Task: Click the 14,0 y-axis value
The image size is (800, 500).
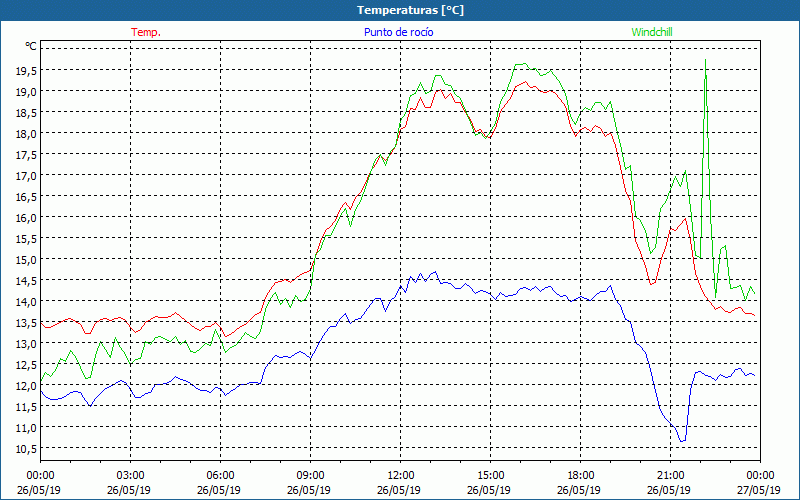Action: coord(26,302)
